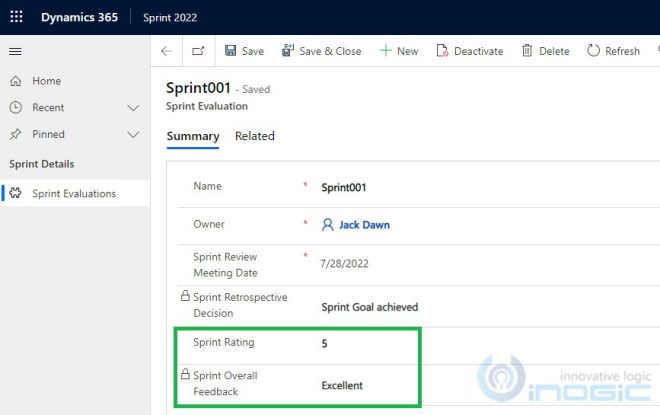
Task: Refresh the form
Action: pos(613,51)
